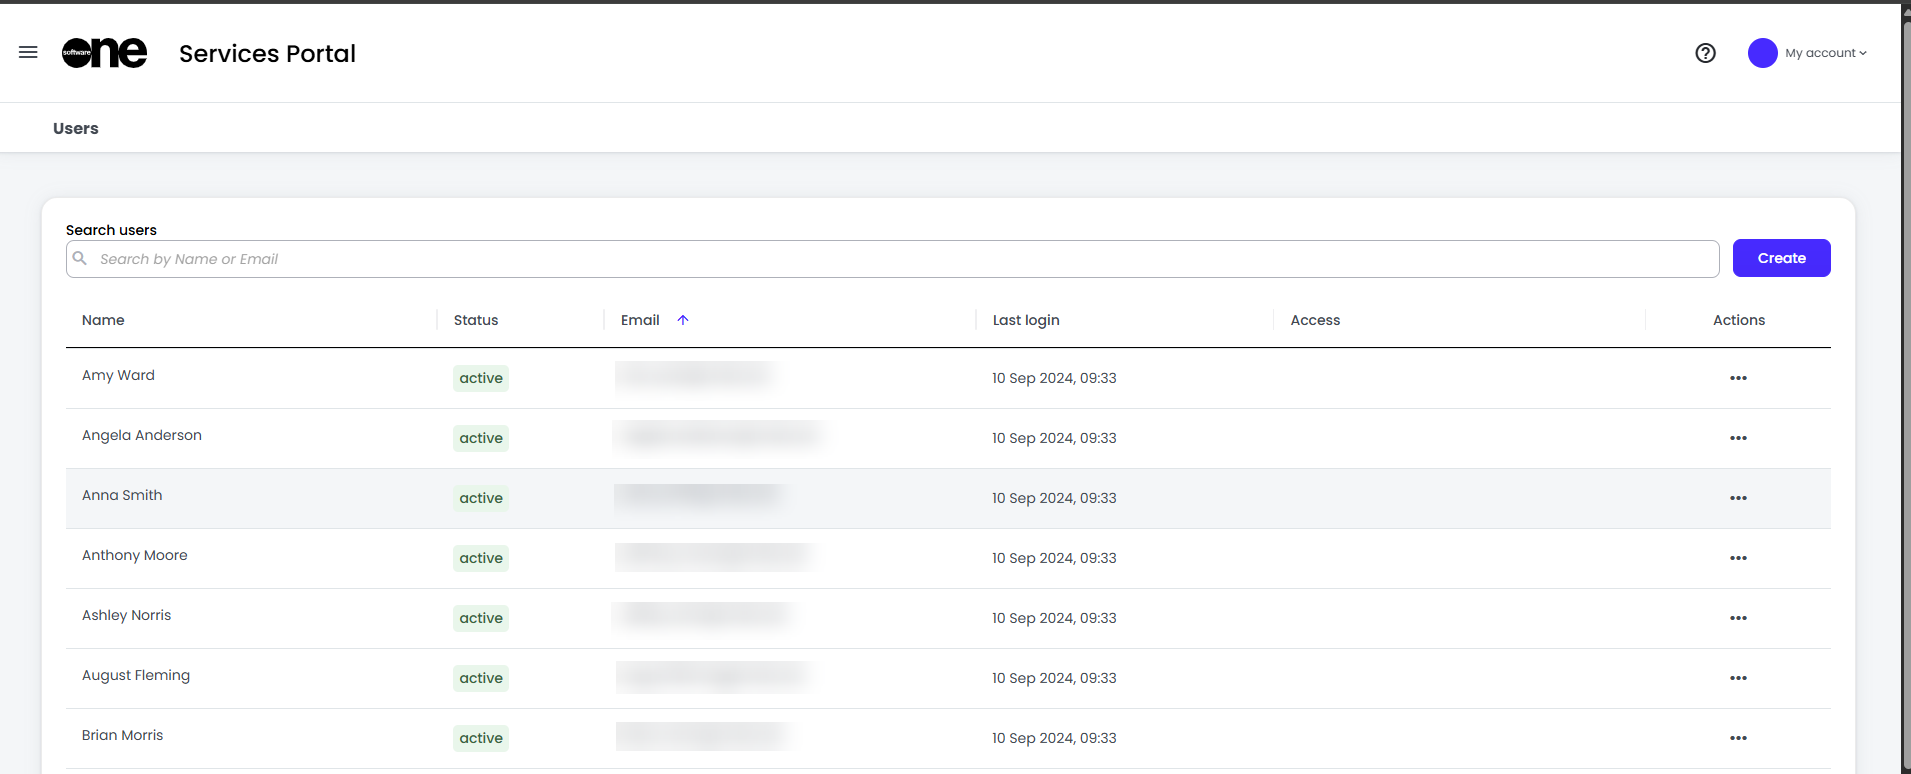
Task: Select the Brian Morris user row name
Action: [x=122, y=735]
